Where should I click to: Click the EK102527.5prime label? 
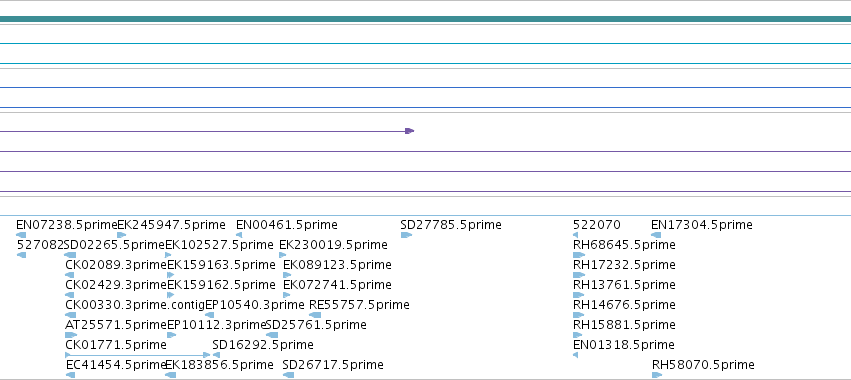[219, 245]
